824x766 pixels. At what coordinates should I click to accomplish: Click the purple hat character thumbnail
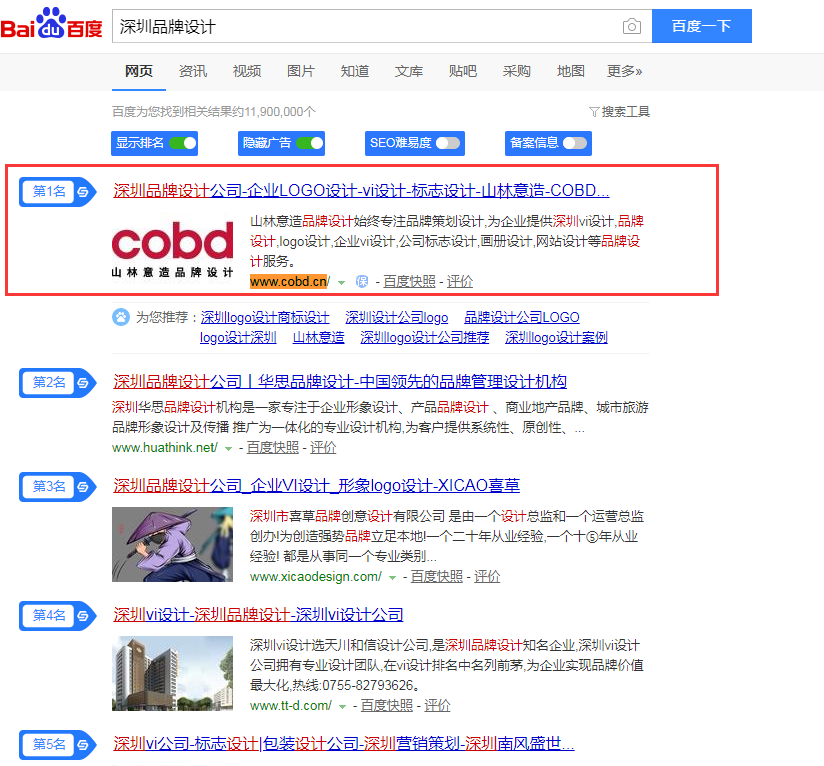coord(172,544)
